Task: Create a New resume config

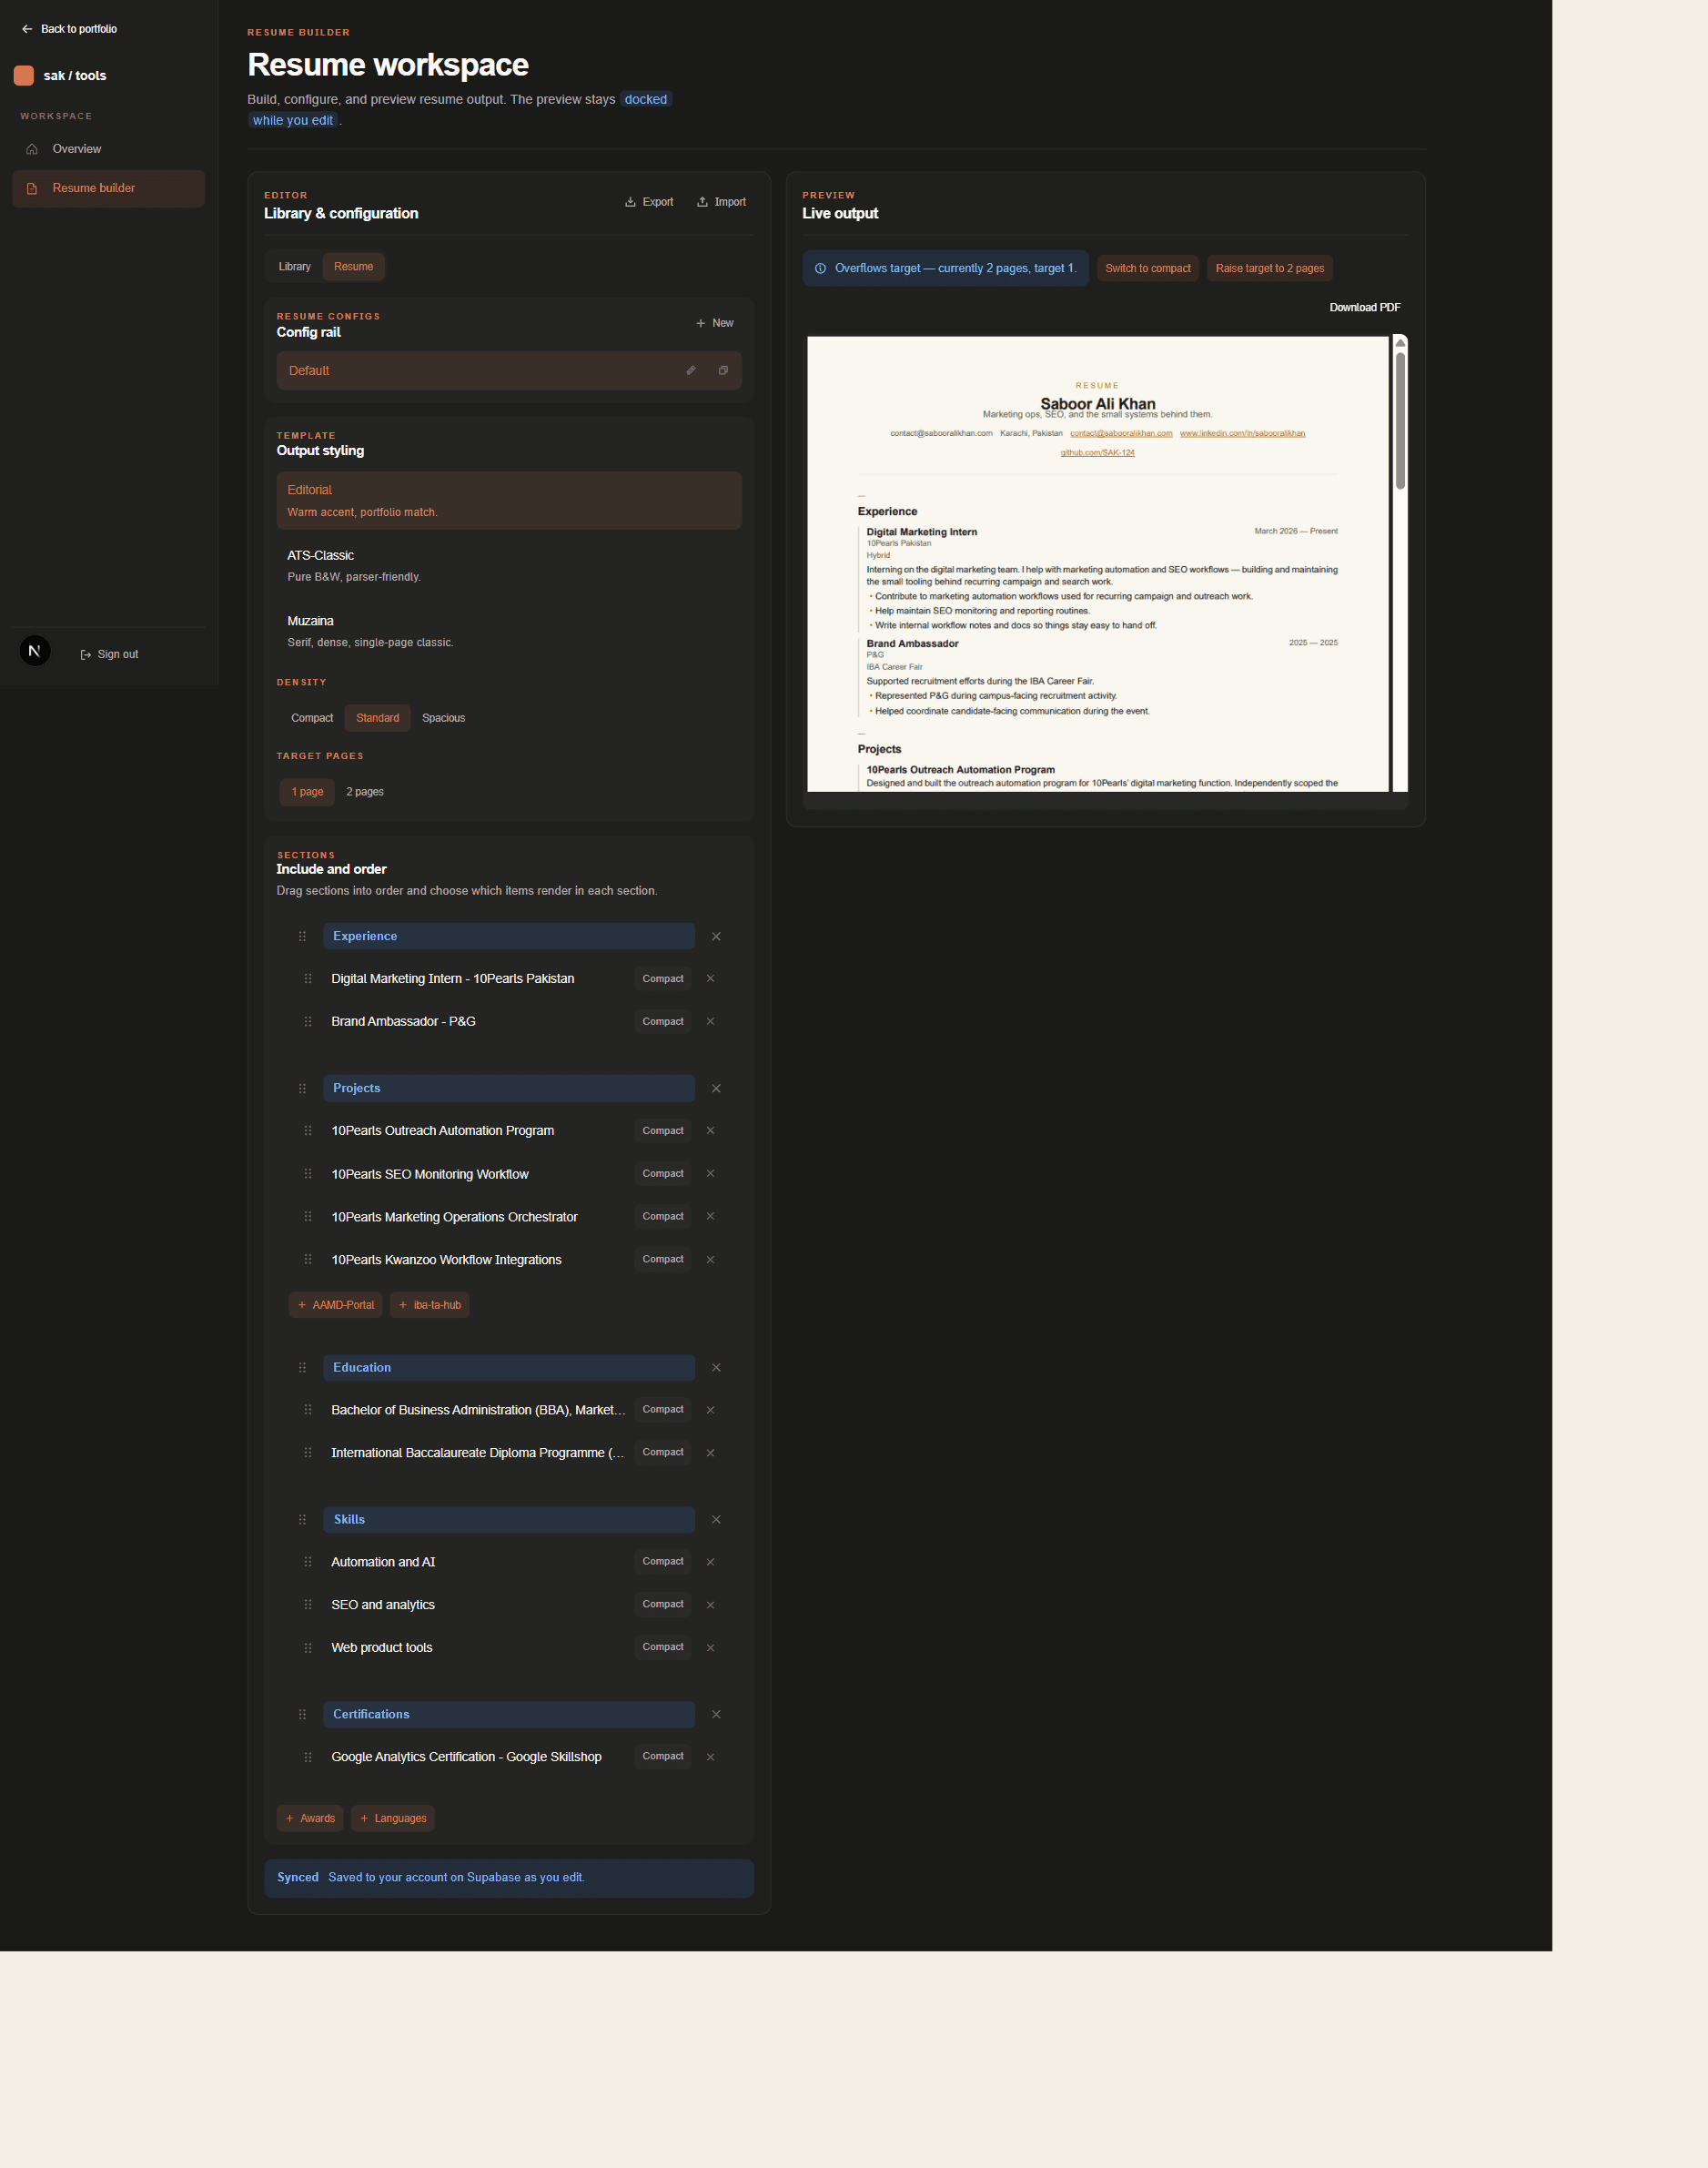Action: click(x=714, y=322)
